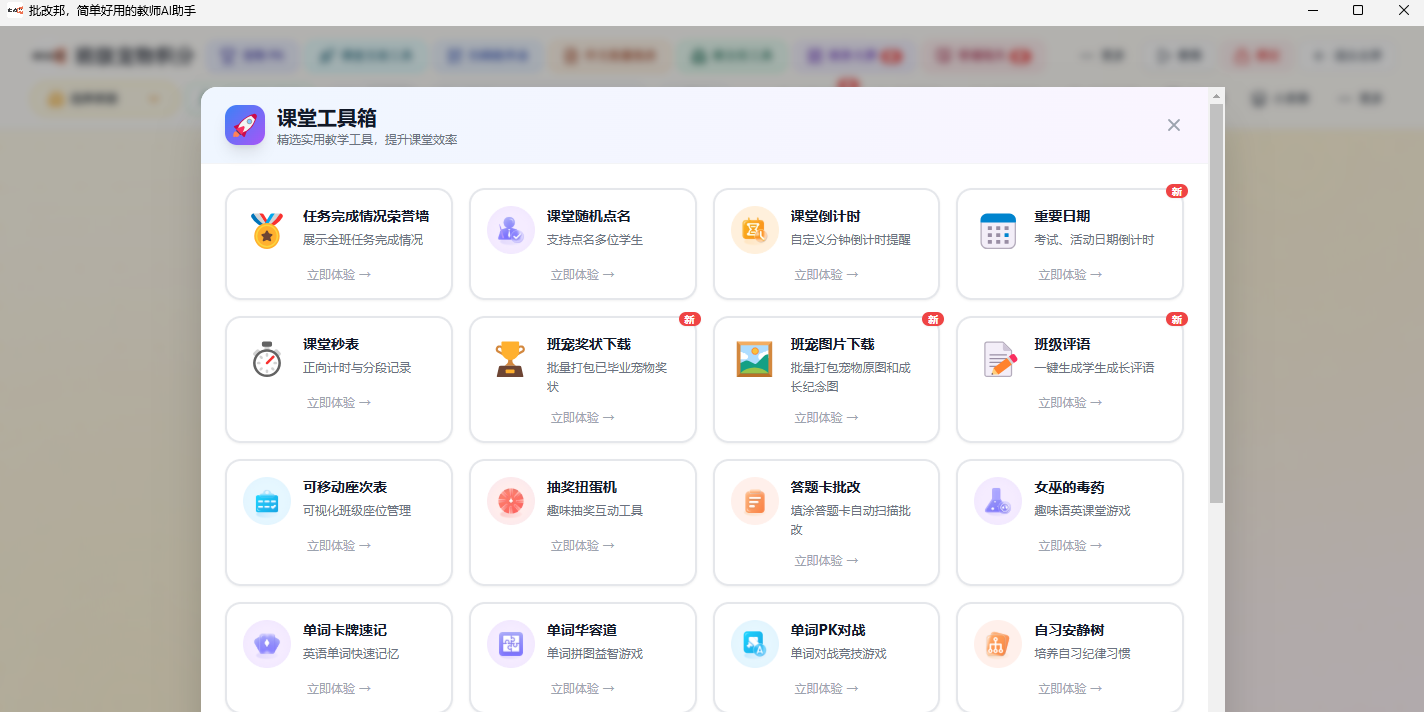Click description text 单词对战竞技游戏
1424x712 pixels.
tap(838, 654)
